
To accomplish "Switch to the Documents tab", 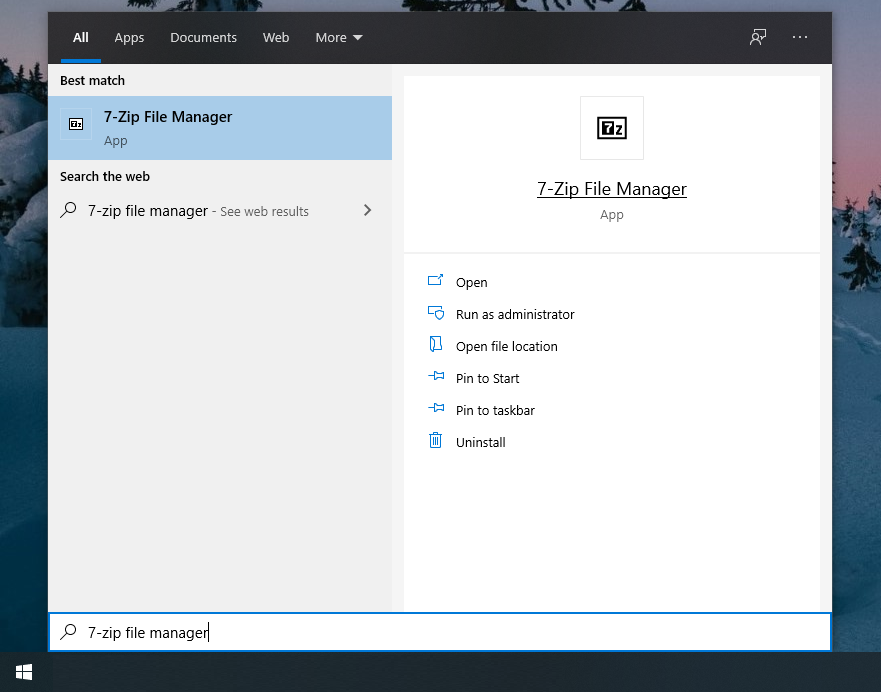I will [x=203, y=38].
